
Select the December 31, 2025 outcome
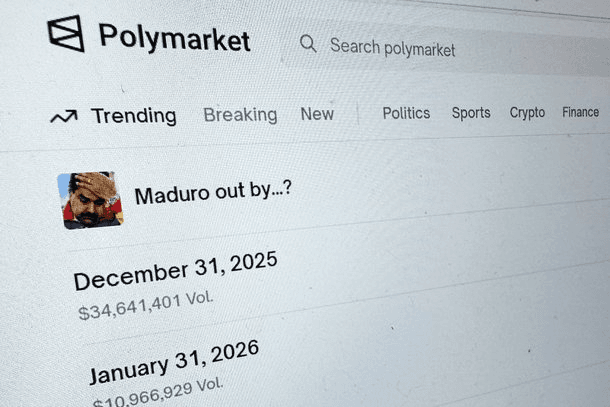[175, 270]
